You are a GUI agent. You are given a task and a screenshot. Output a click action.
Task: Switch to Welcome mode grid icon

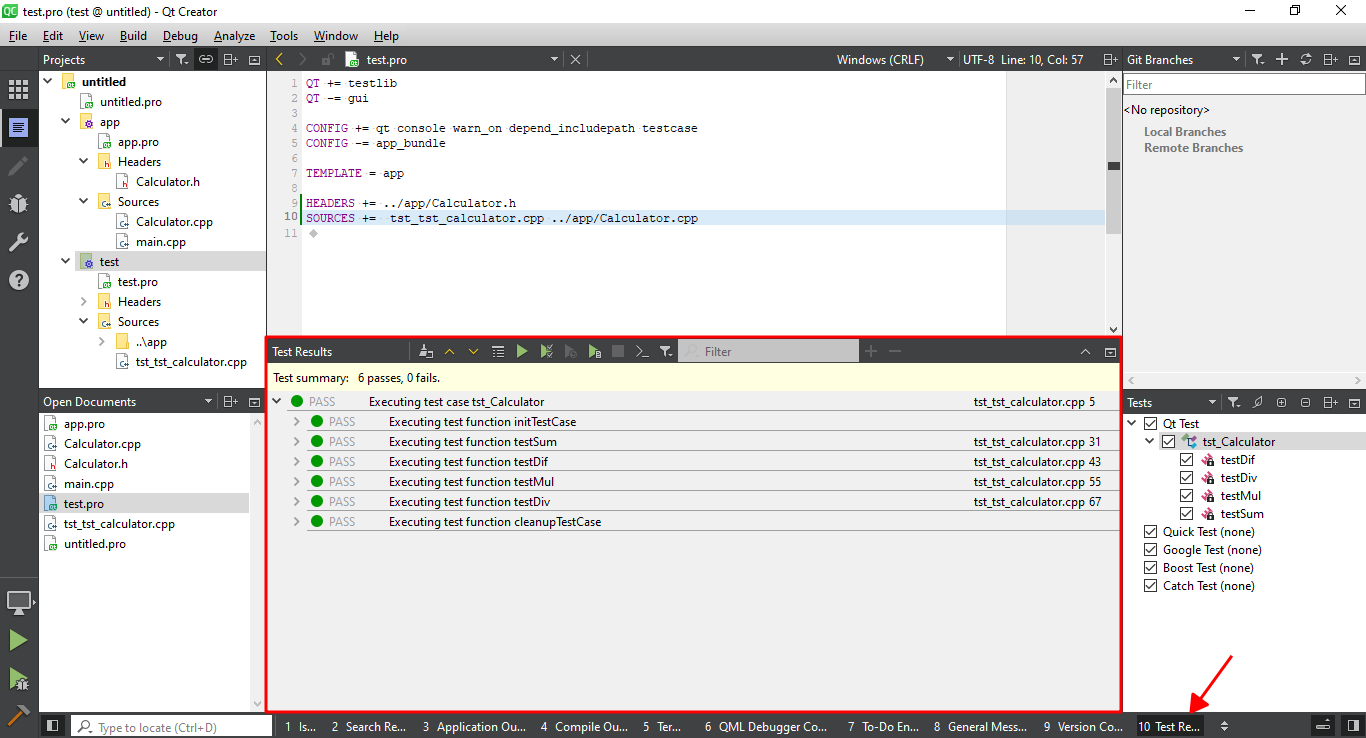[x=18, y=90]
